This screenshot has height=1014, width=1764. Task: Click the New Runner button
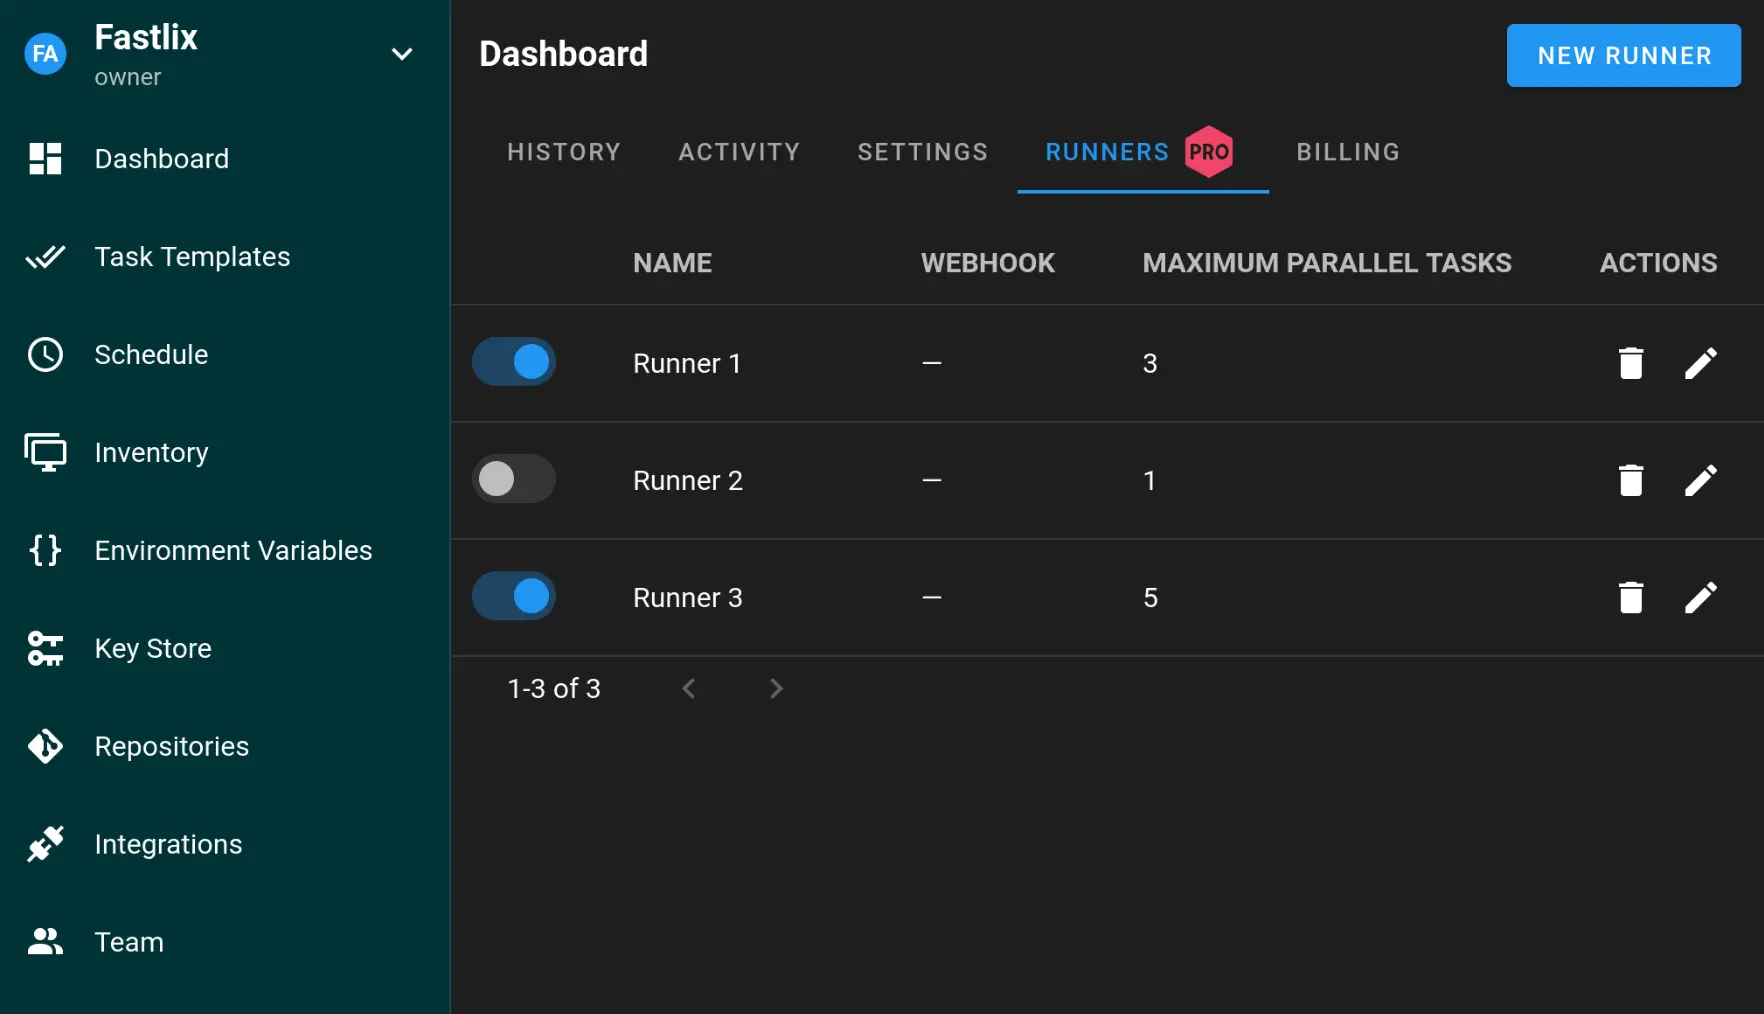pyautogui.click(x=1623, y=56)
